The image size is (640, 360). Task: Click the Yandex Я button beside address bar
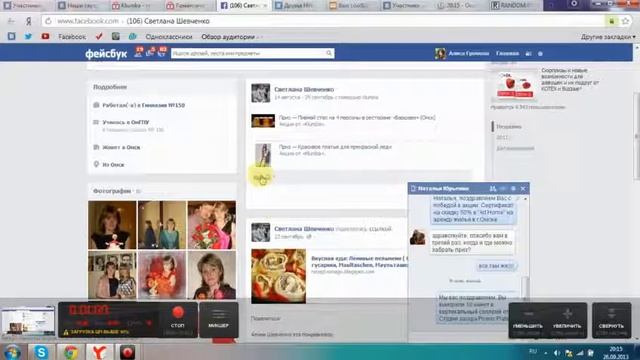point(29,21)
